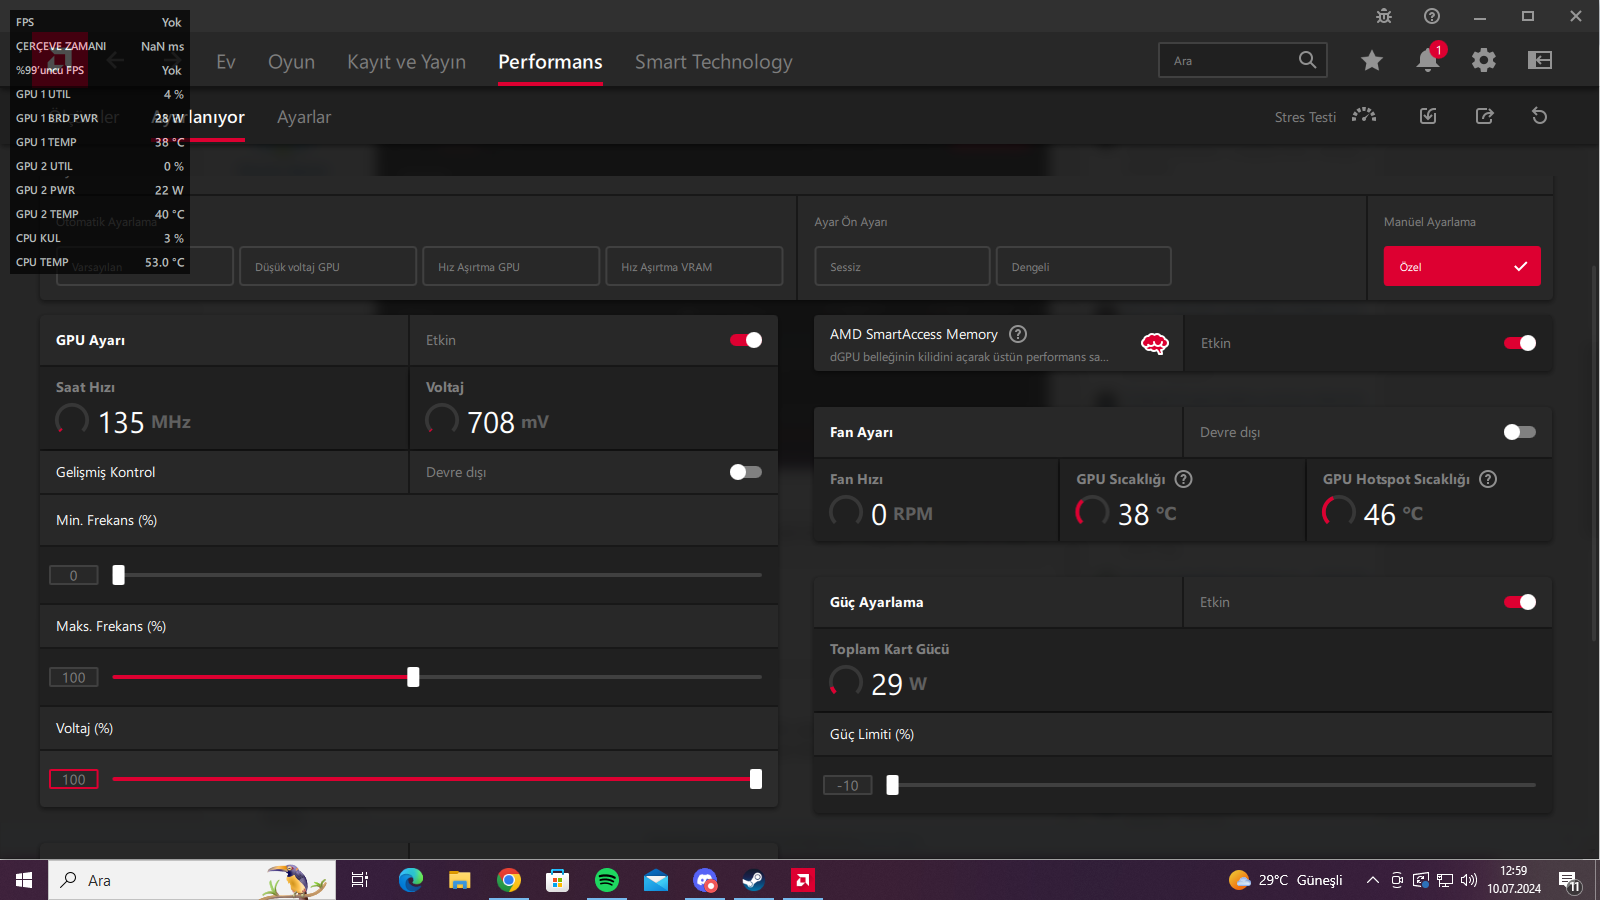
Task: View notifications via the bell icon
Action: pyautogui.click(x=1428, y=60)
